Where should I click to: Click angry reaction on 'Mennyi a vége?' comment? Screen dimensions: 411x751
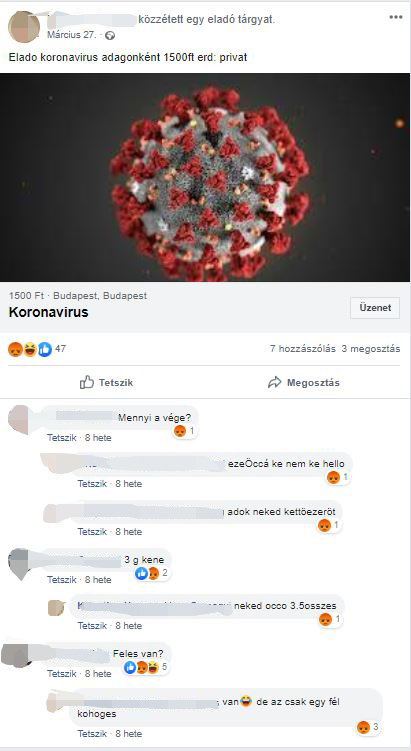tap(180, 431)
